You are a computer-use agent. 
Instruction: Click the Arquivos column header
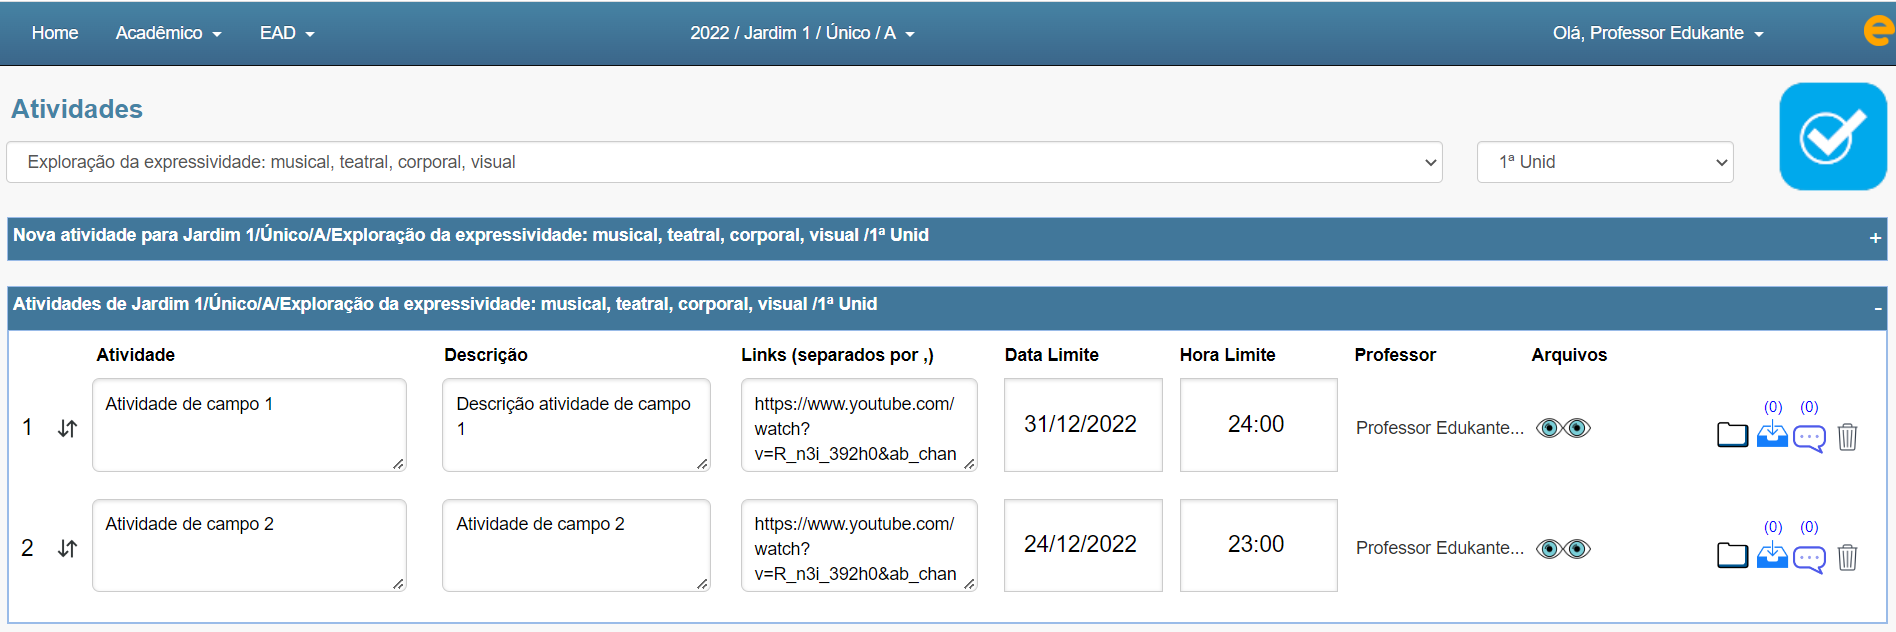[x=1569, y=355]
